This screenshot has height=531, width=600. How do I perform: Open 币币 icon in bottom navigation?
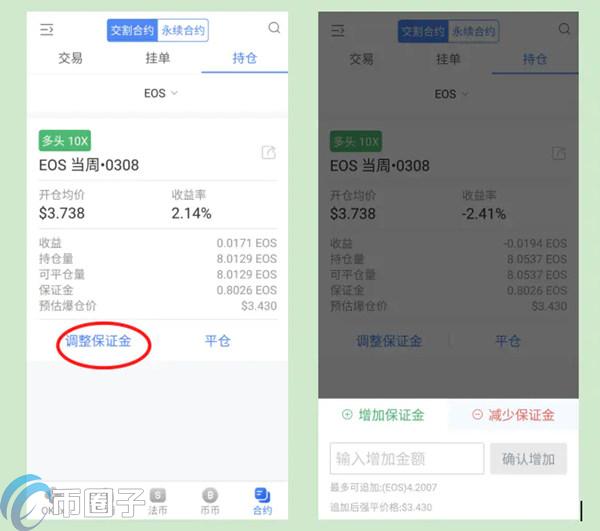[x=210, y=501]
